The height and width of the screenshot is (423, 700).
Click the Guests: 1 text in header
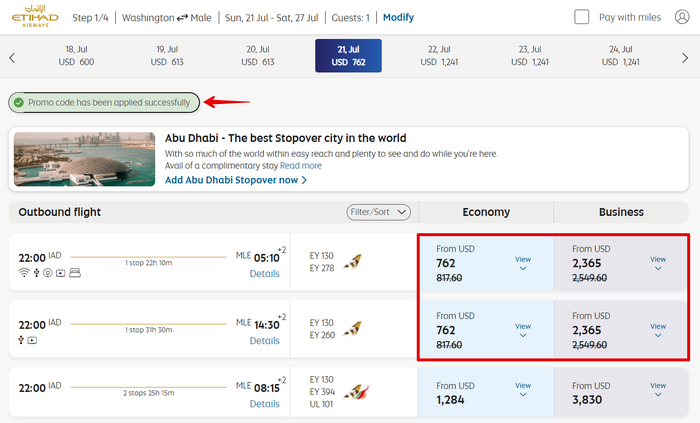tap(350, 18)
